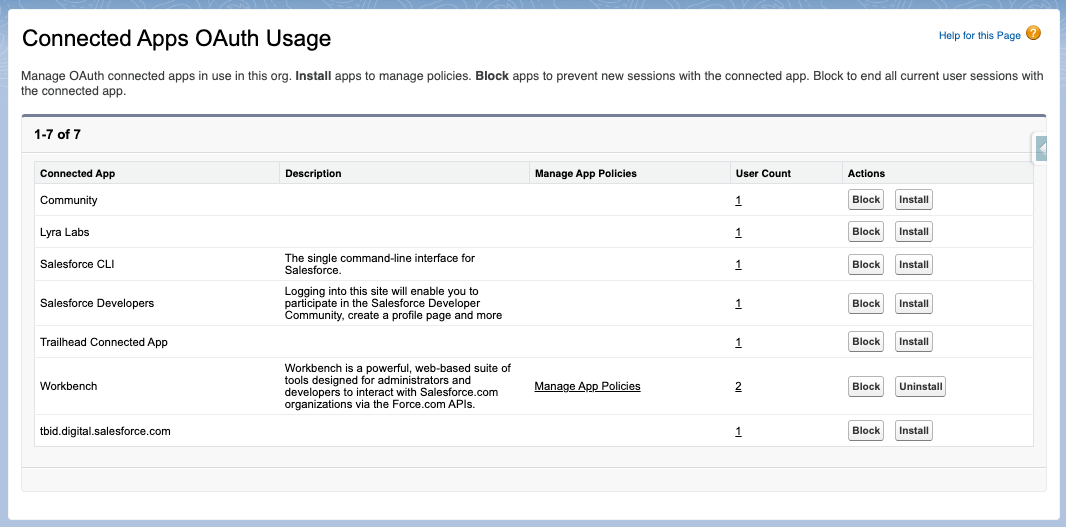1066x527 pixels.
Task: Click the Actions column header
Action: [938, 173]
